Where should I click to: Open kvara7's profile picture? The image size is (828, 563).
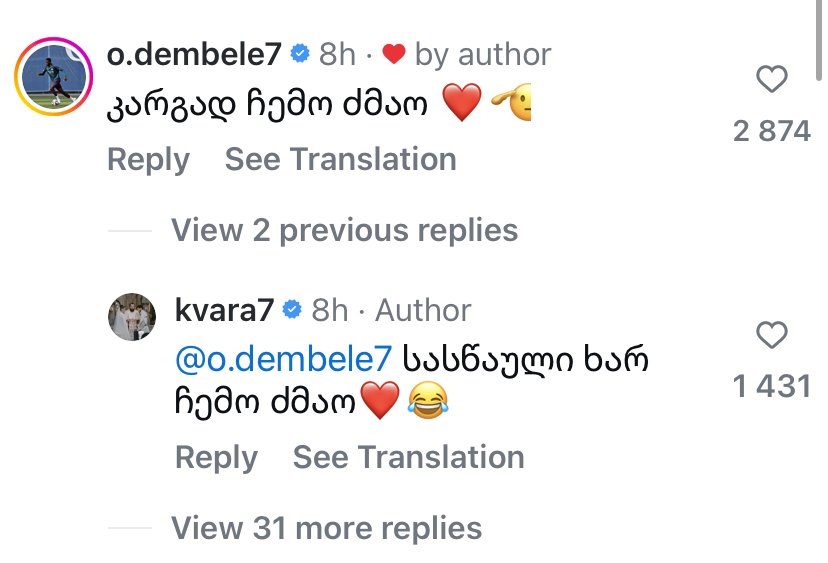click(132, 320)
